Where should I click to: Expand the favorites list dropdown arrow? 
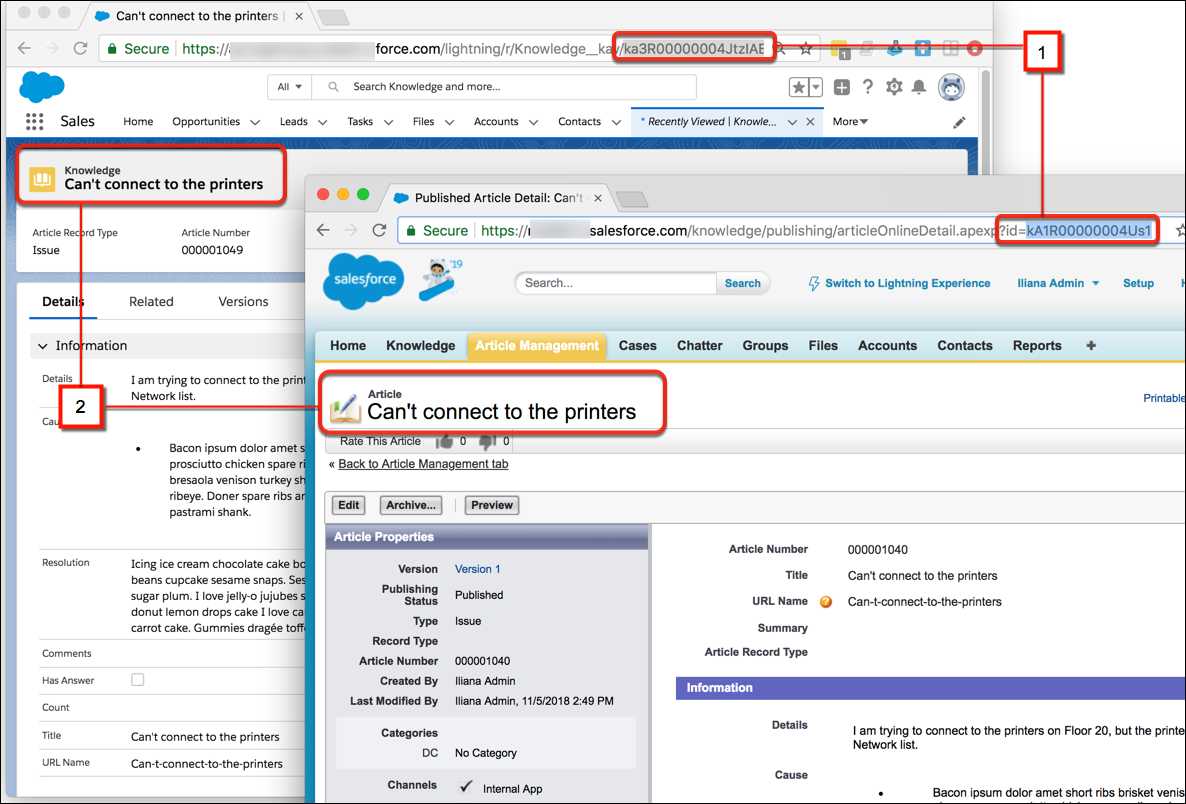(x=815, y=87)
